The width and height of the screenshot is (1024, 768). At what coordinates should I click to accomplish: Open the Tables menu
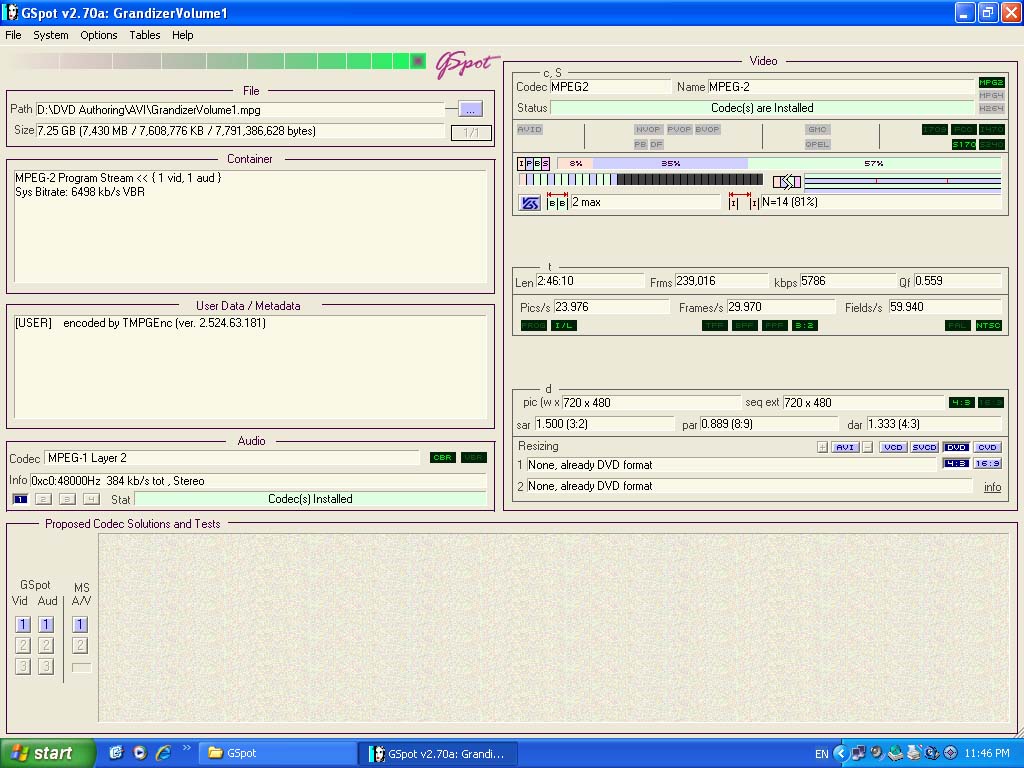[x=144, y=35]
